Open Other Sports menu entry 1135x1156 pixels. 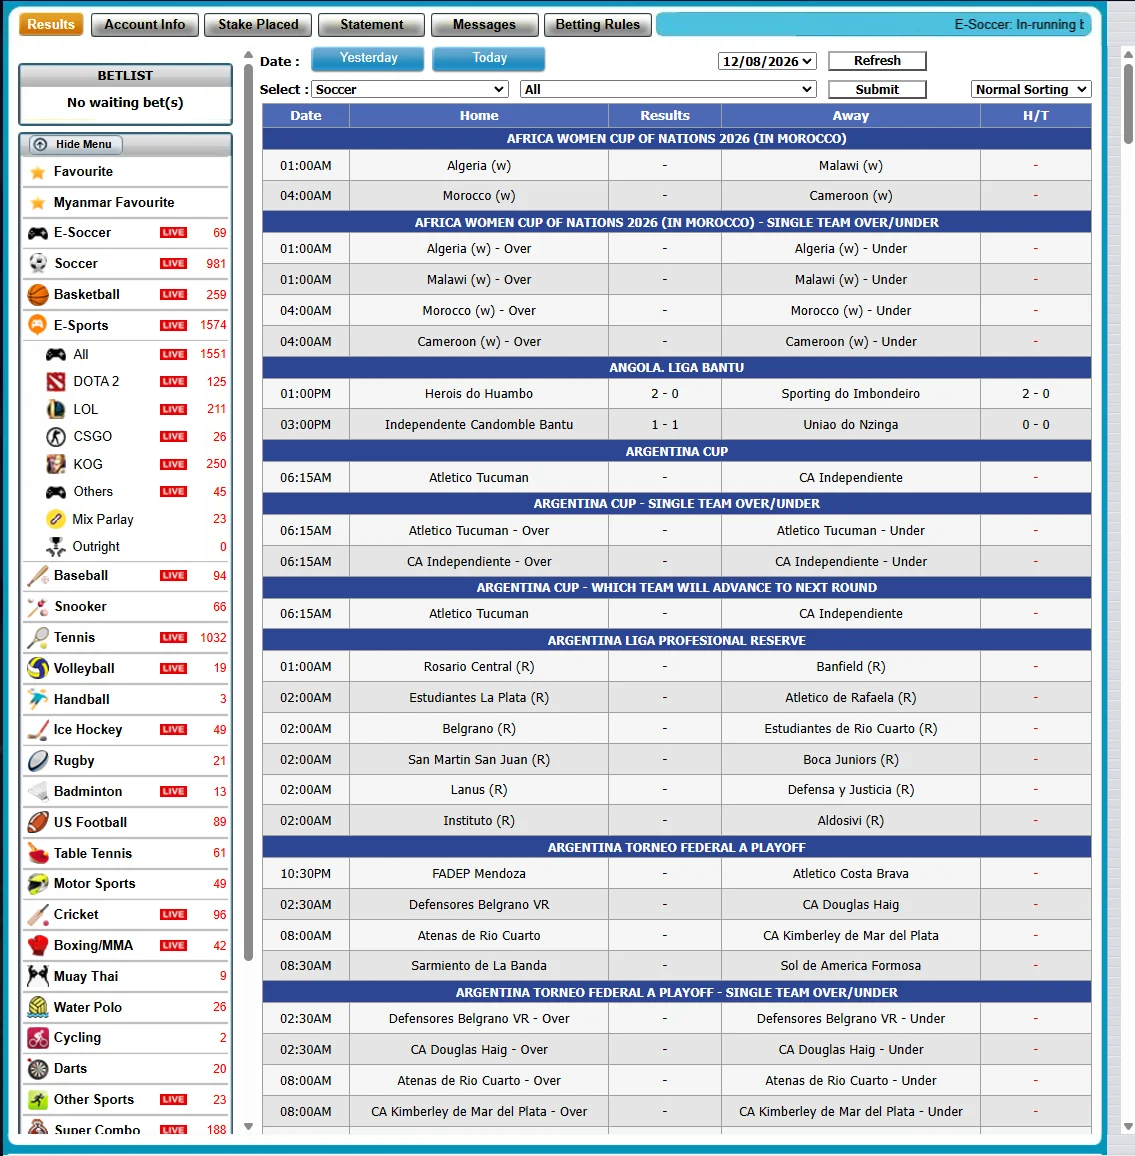click(126, 1099)
